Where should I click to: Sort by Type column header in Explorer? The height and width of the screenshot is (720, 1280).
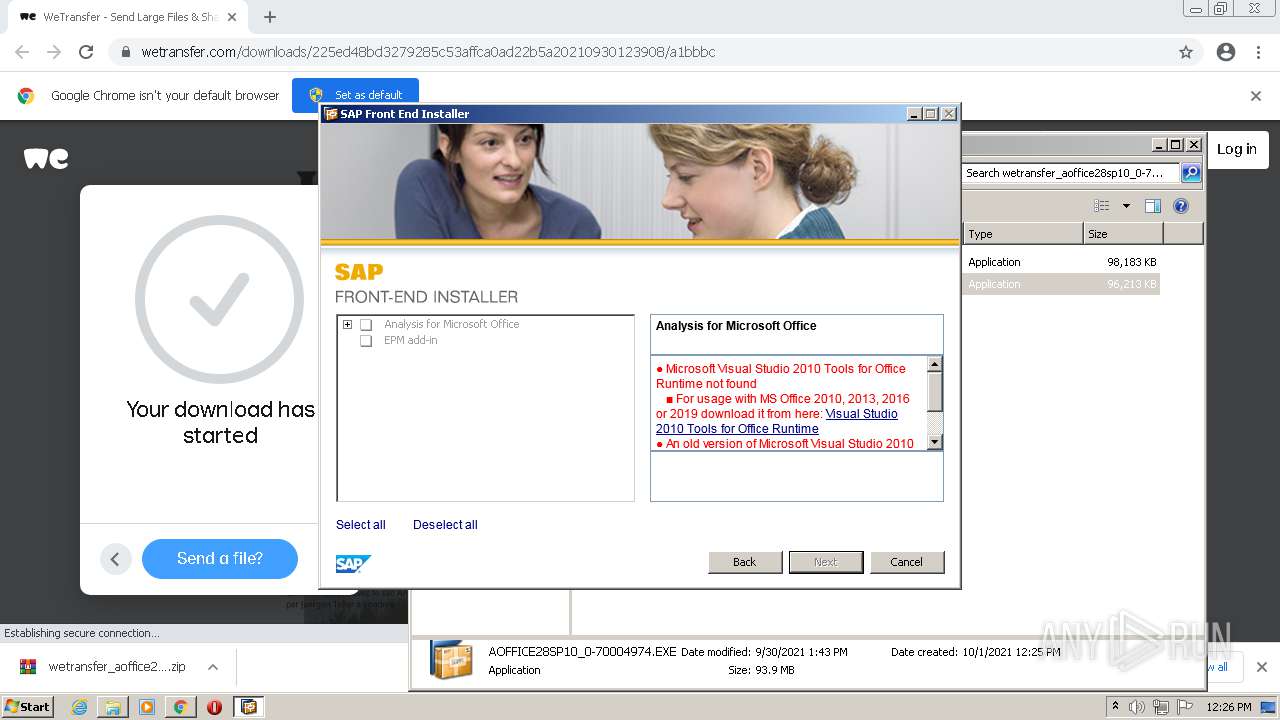coord(1022,234)
